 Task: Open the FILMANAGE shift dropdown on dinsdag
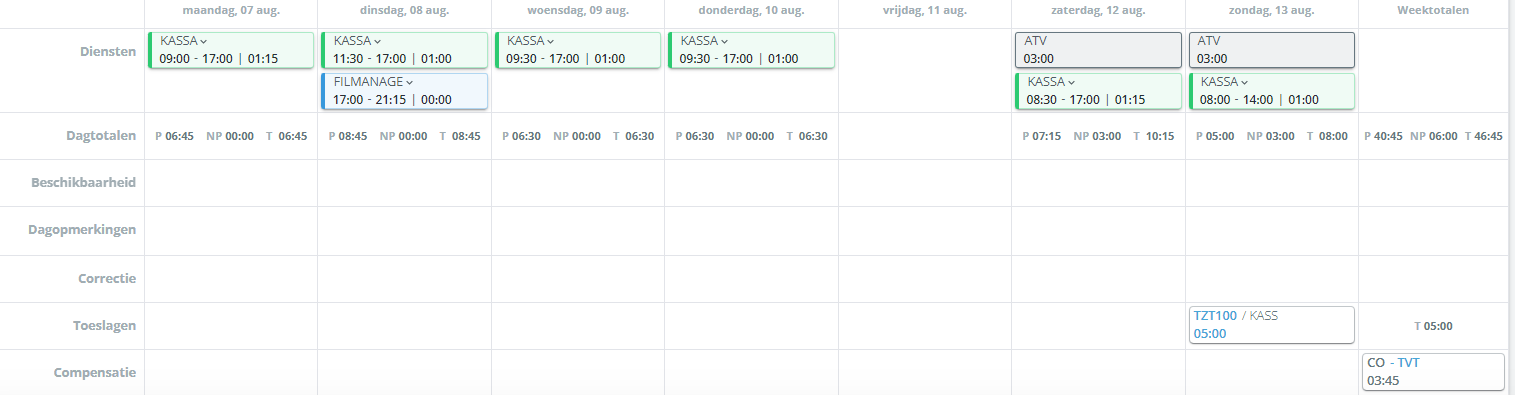point(410,83)
